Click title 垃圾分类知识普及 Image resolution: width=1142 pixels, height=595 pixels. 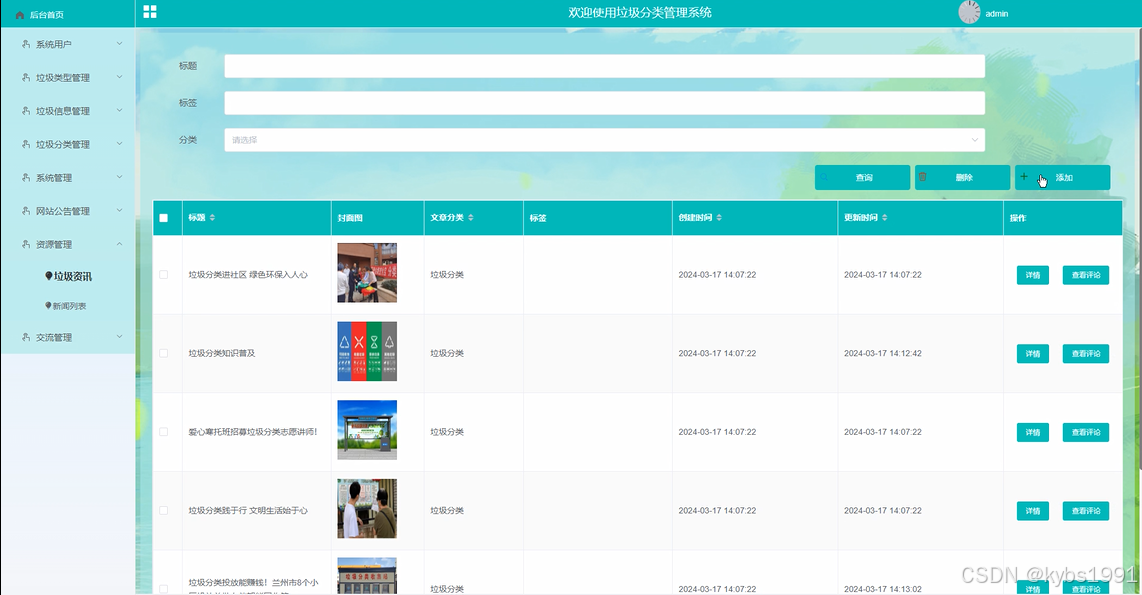[x=222, y=353]
